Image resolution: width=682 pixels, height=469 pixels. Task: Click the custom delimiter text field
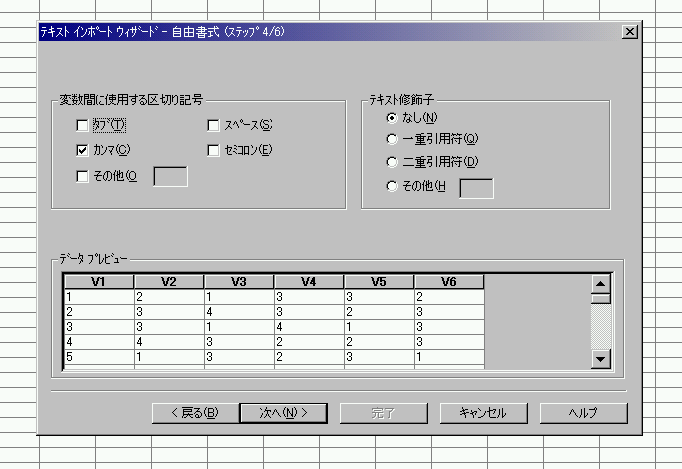click(x=170, y=177)
